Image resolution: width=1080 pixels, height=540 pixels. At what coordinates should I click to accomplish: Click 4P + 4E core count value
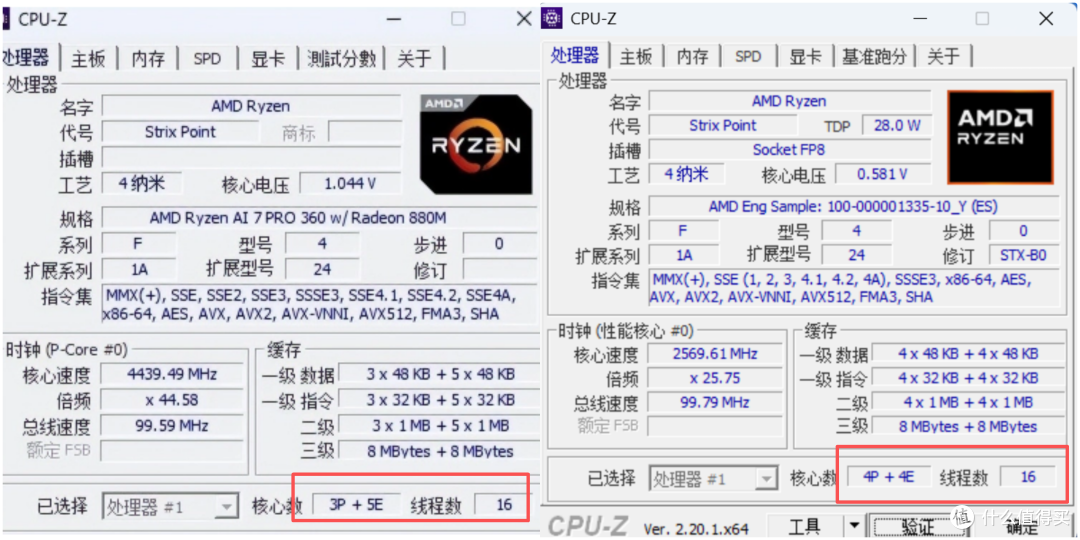click(x=889, y=476)
